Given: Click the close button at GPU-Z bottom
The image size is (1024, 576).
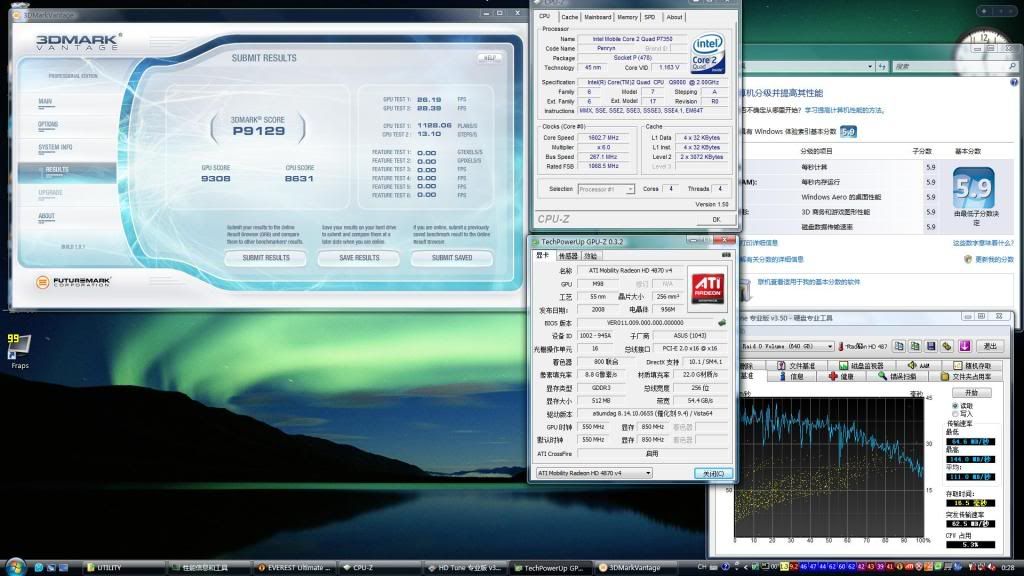Looking at the screenshot, I should coord(713,473).
